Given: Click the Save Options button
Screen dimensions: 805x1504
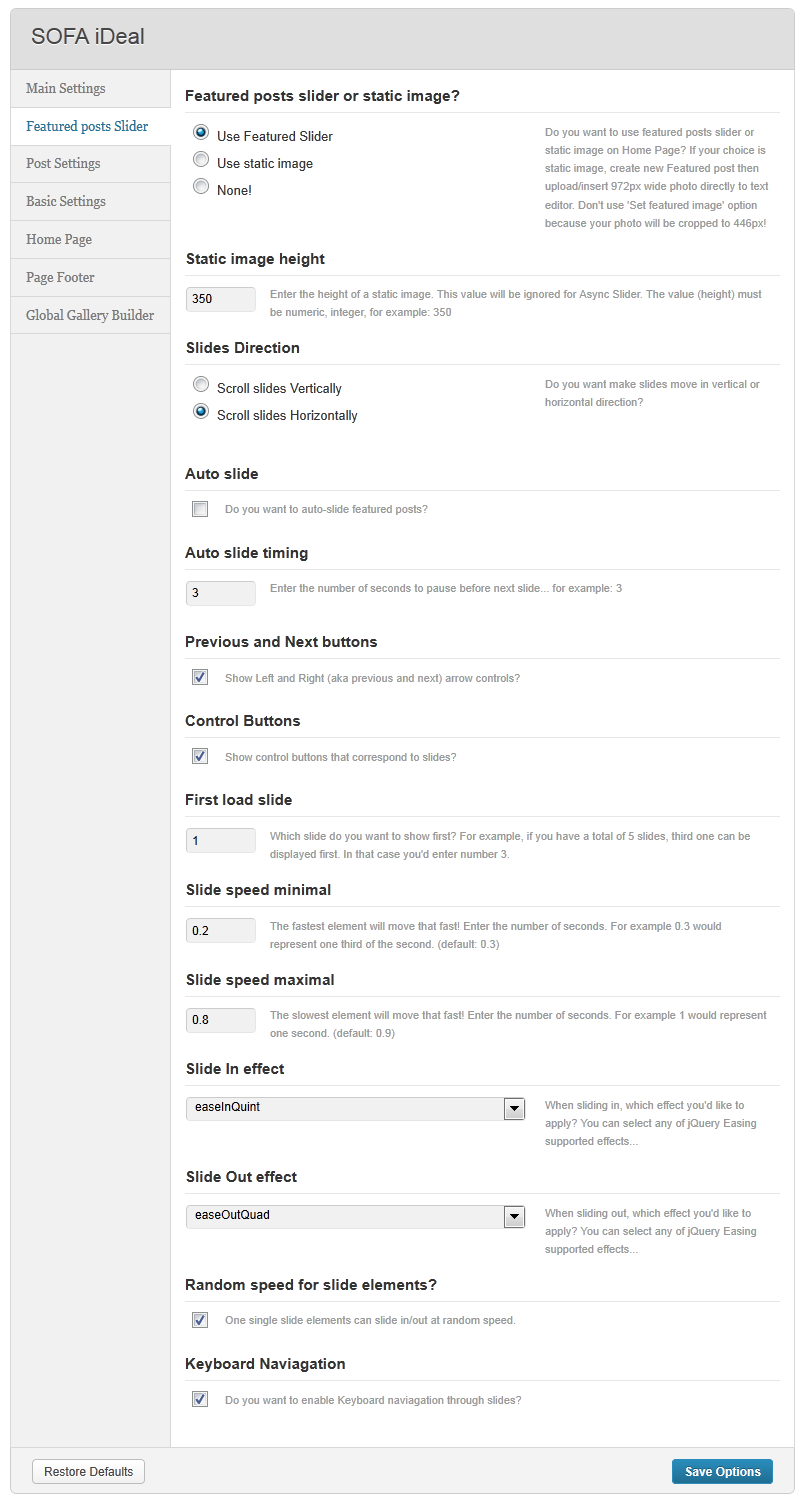Looking at the screenshot, I should pyautogui.click(x=723, y=1471).
